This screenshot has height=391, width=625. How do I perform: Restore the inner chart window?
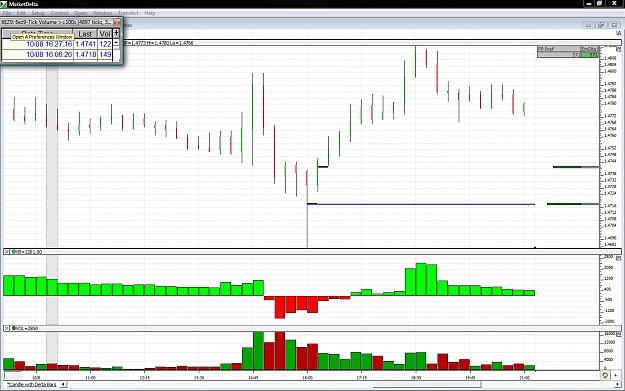click(601, 25)
